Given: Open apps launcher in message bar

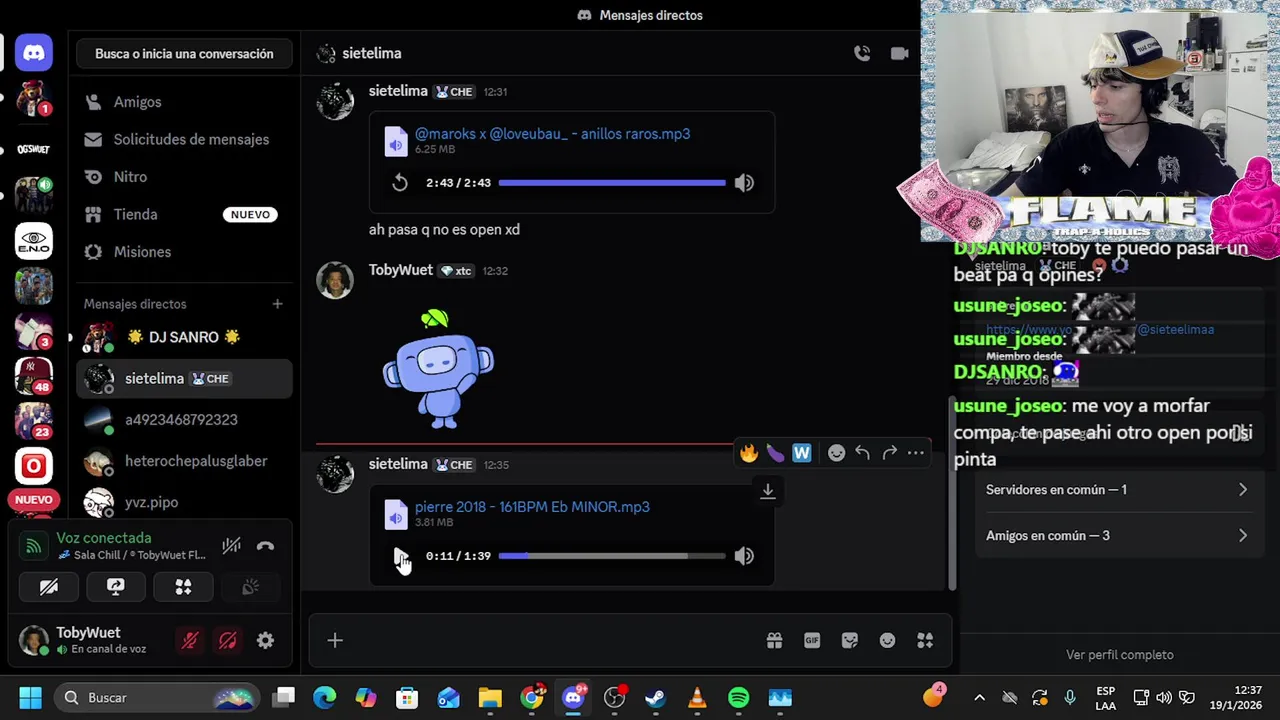Looking at the screenshot, I should click(x=925, y=641).
